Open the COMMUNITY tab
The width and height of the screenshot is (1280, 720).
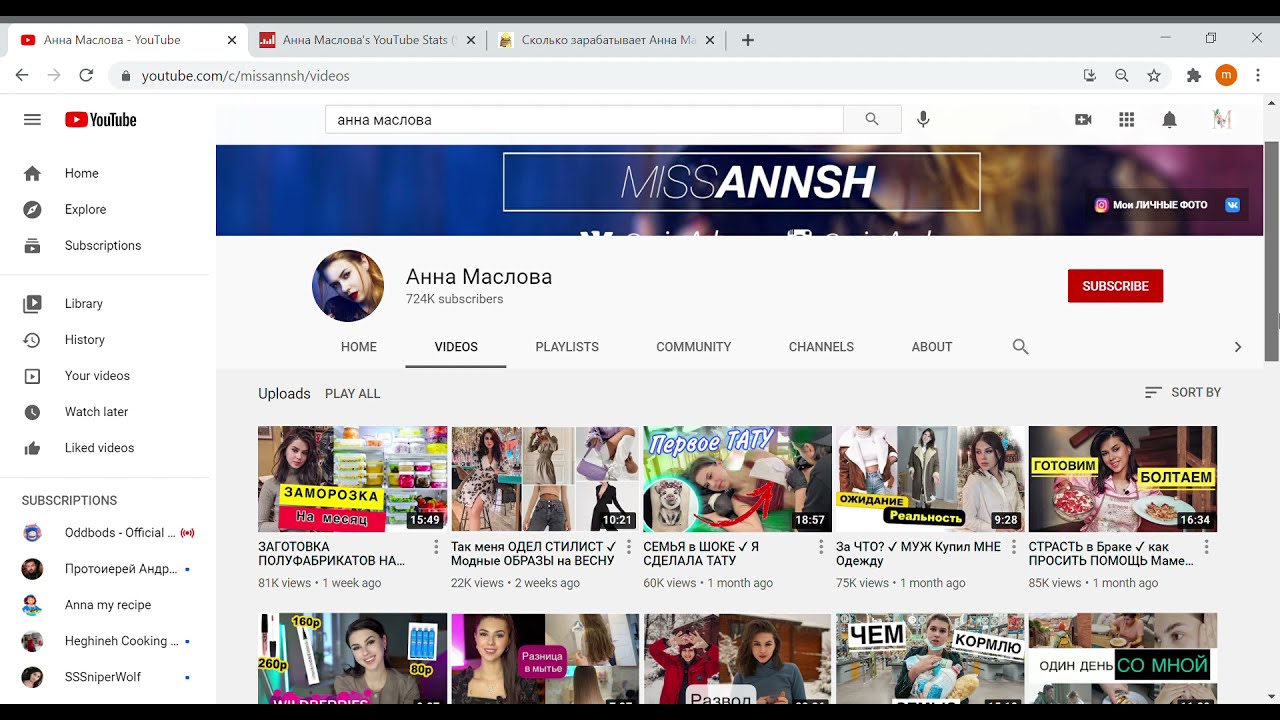pos(694,347)
